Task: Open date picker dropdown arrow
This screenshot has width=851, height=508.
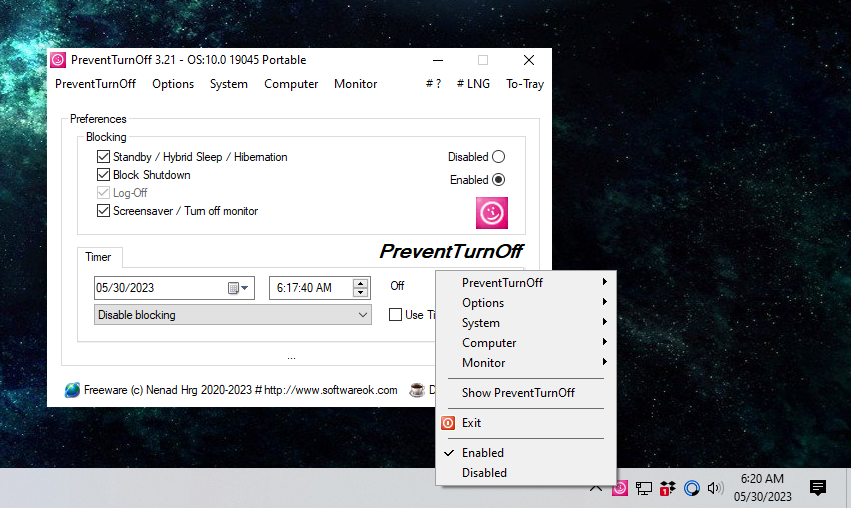Action: [x=245, y=288]
